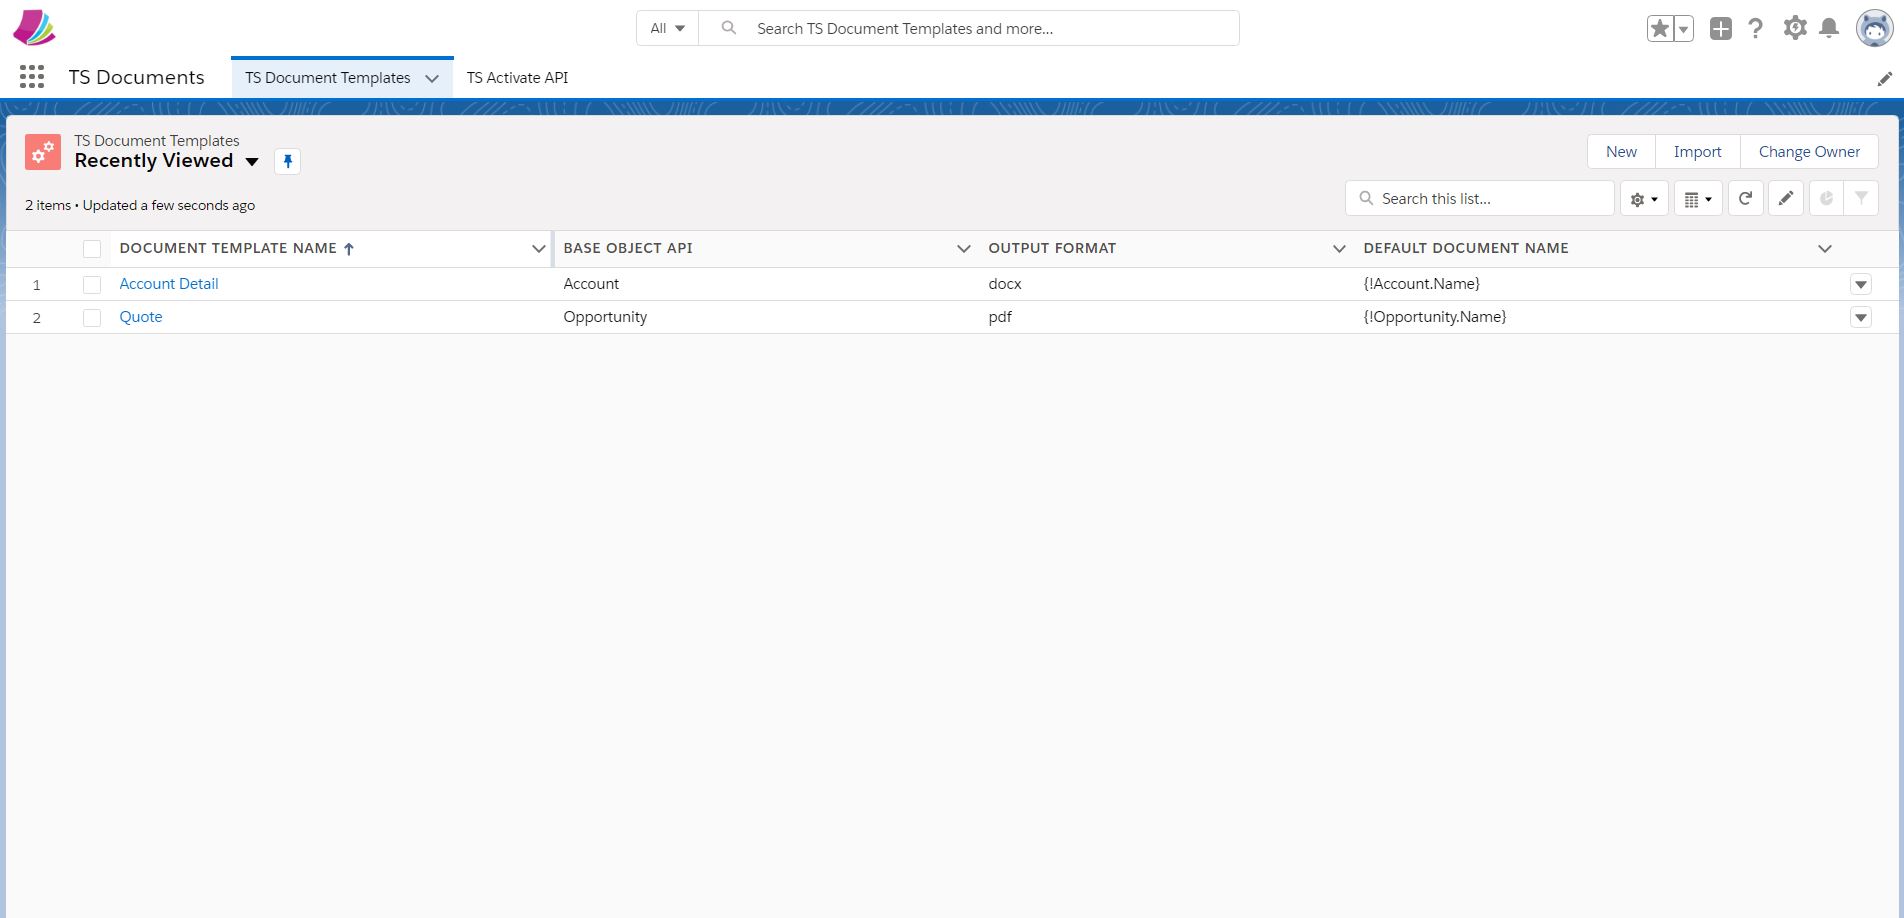The height and width of the screenshot is (918, 1904).
Task: Check the Account Detail row checkbox
Action: 92,284
